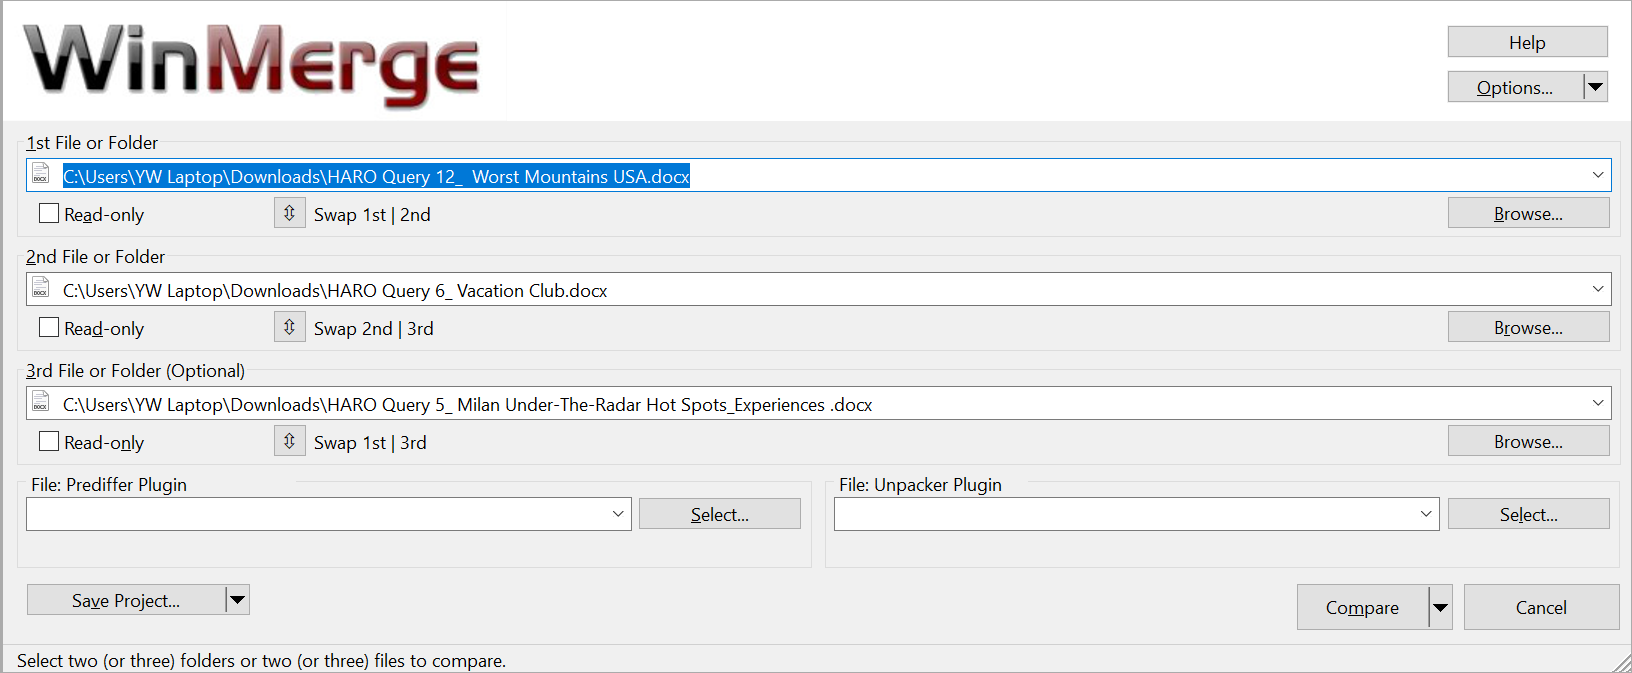
Task: Click the docx file icon in 2nd path field
Action: 41,289
